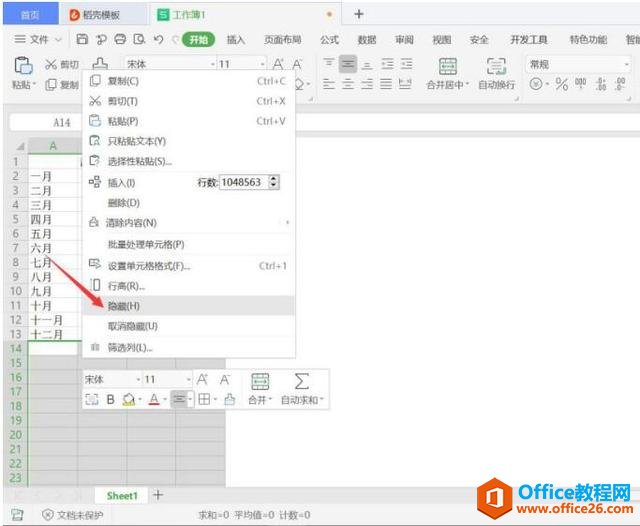Screen dimensions: 640x526
Task: Open the ribbon font name 宋体 dropdown
Action: click(212, 64)
